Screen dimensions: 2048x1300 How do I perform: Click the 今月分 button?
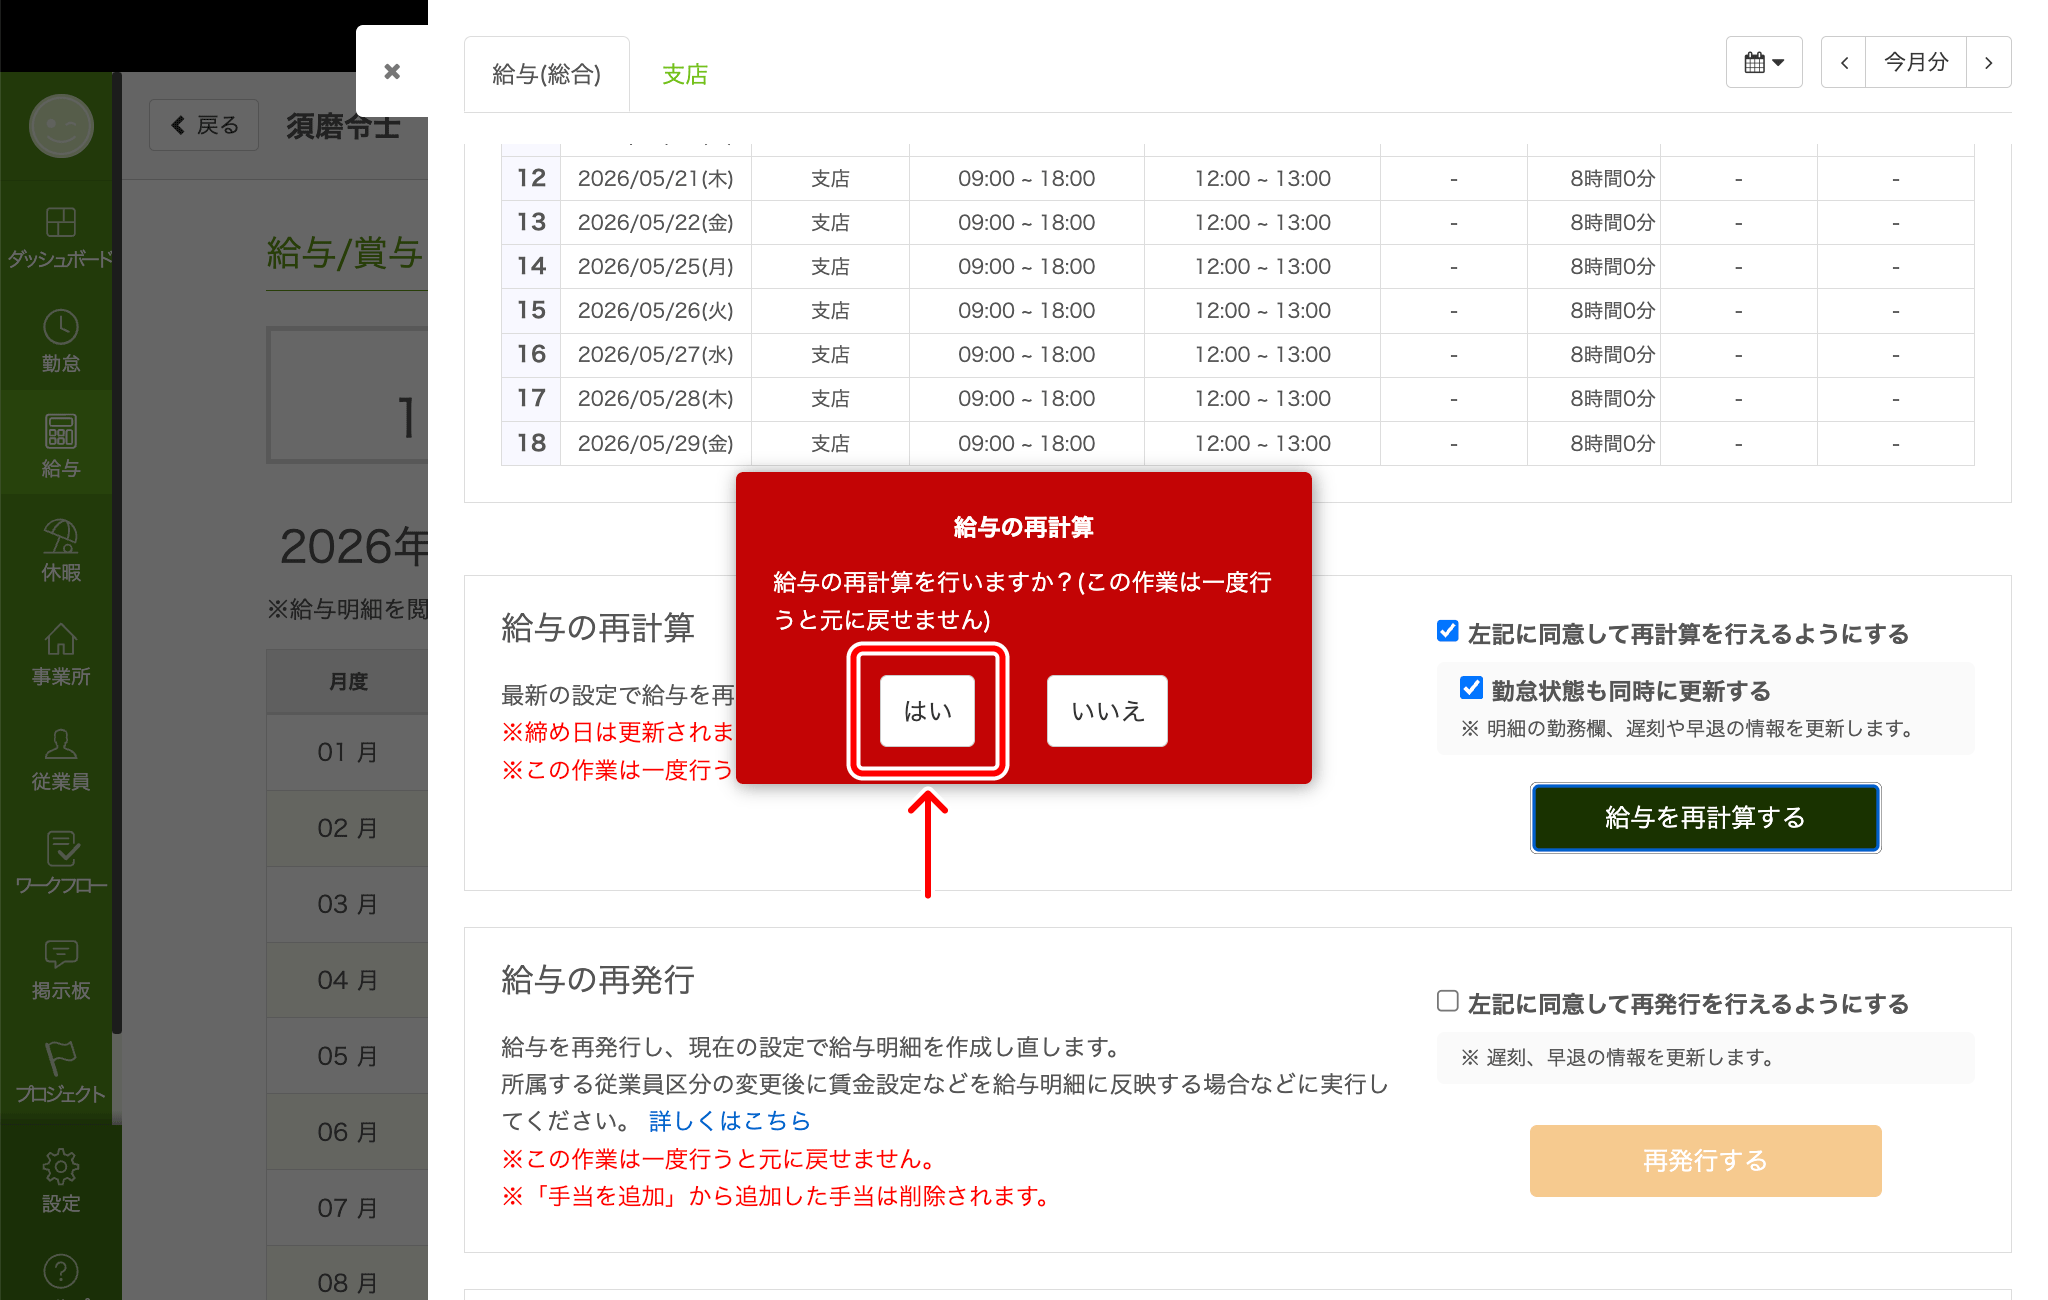(x=1916, y=62)
